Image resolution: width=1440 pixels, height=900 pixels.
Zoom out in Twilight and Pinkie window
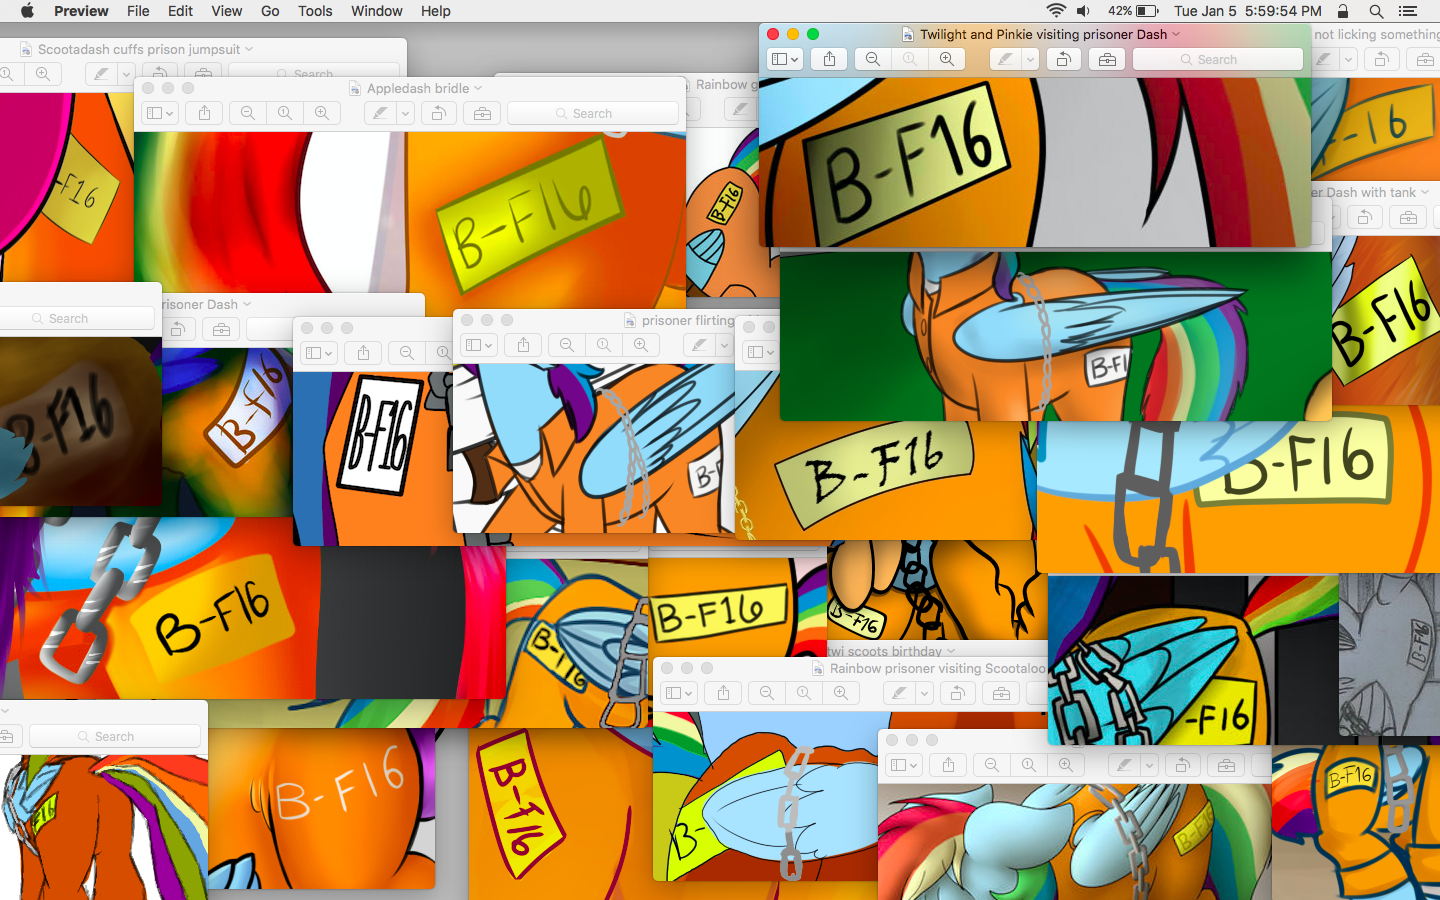[873, 59]
